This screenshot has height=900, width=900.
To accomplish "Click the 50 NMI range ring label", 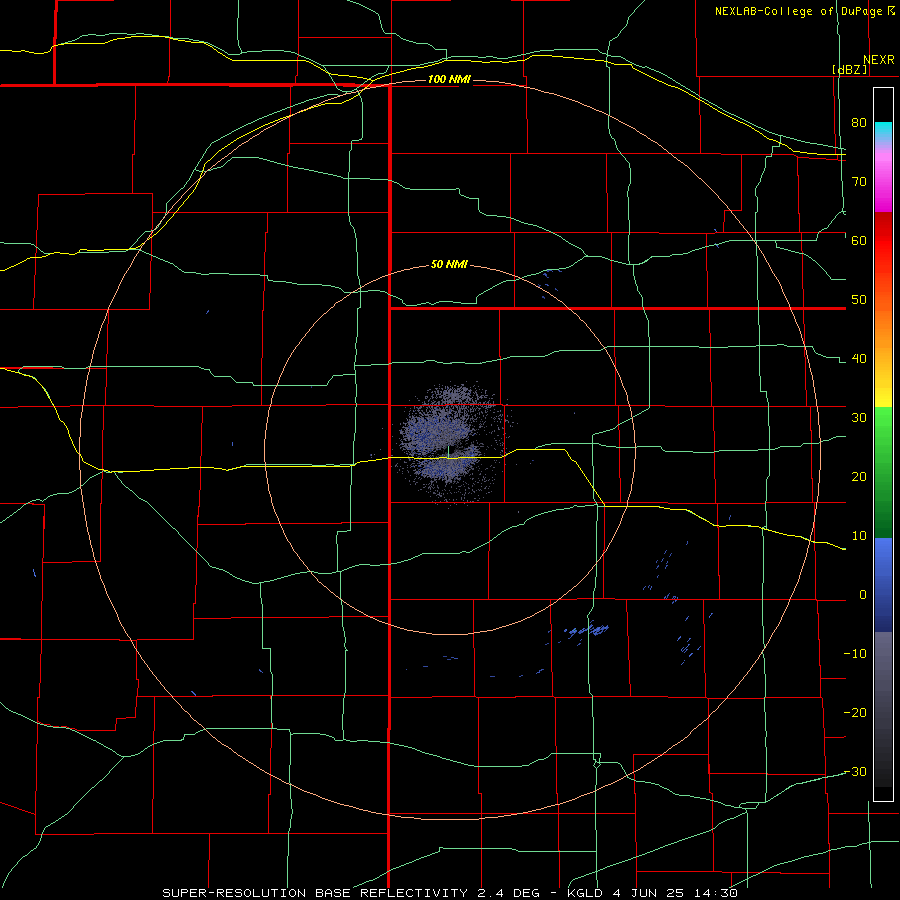I will click(449, 265).
